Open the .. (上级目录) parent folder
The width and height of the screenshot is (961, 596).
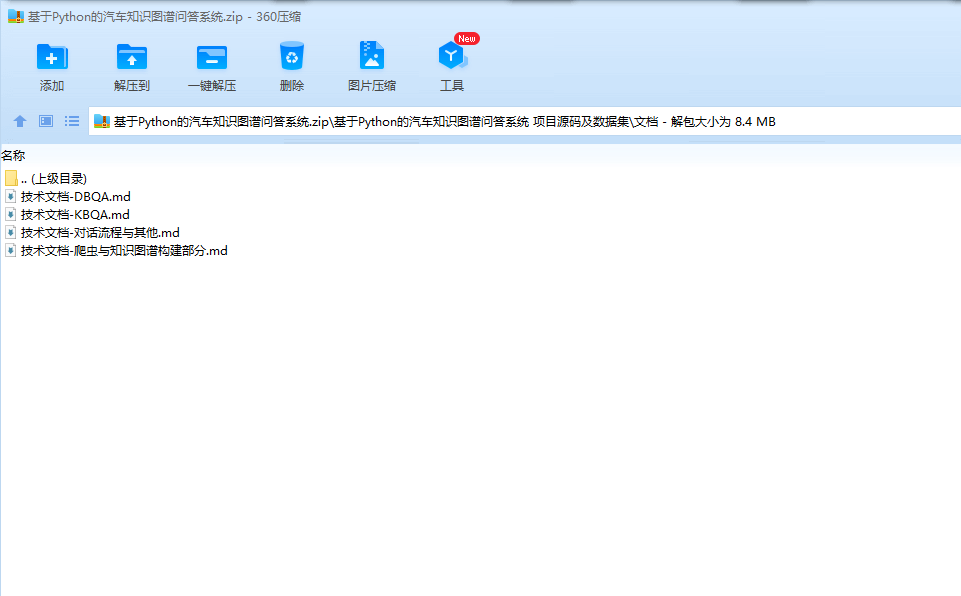[x=54, y=178]
